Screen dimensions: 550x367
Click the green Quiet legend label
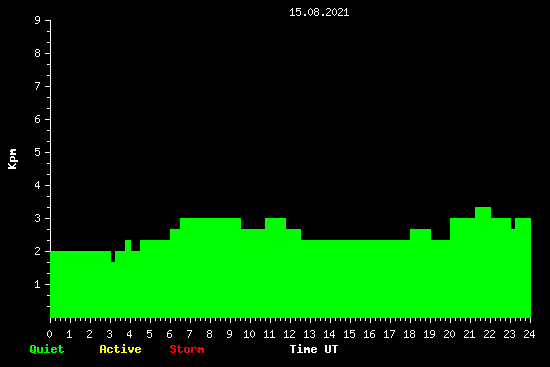click(x=47, y=349)
